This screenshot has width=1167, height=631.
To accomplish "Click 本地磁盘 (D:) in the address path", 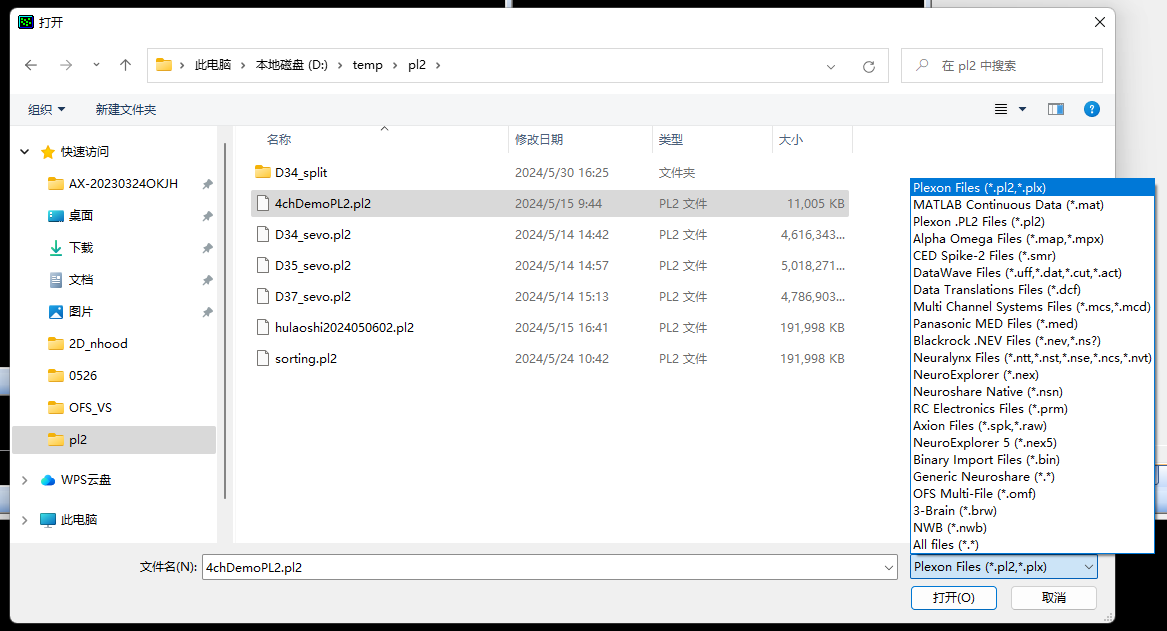I will coord(292,65).
